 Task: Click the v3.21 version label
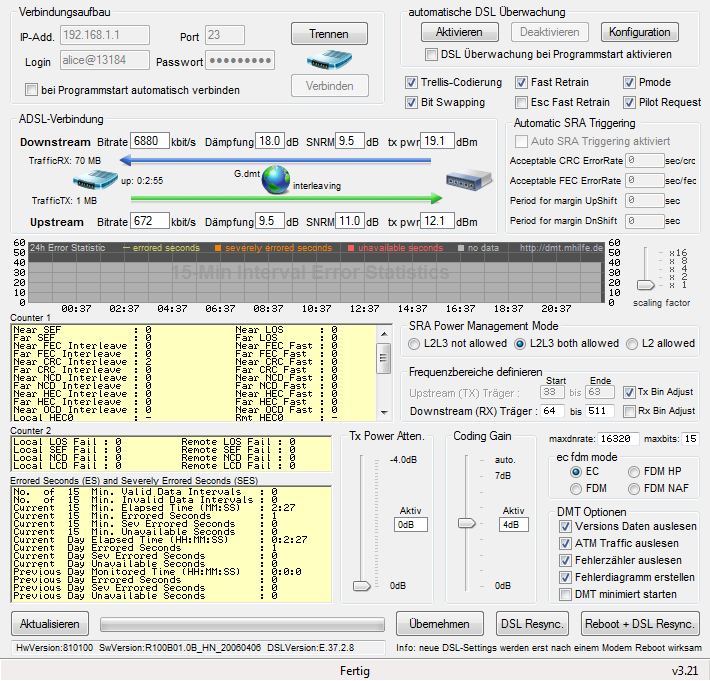685,671
